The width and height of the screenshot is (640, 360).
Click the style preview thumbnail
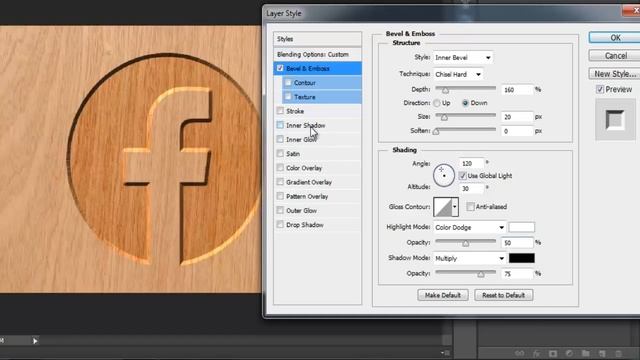point(615,120)
